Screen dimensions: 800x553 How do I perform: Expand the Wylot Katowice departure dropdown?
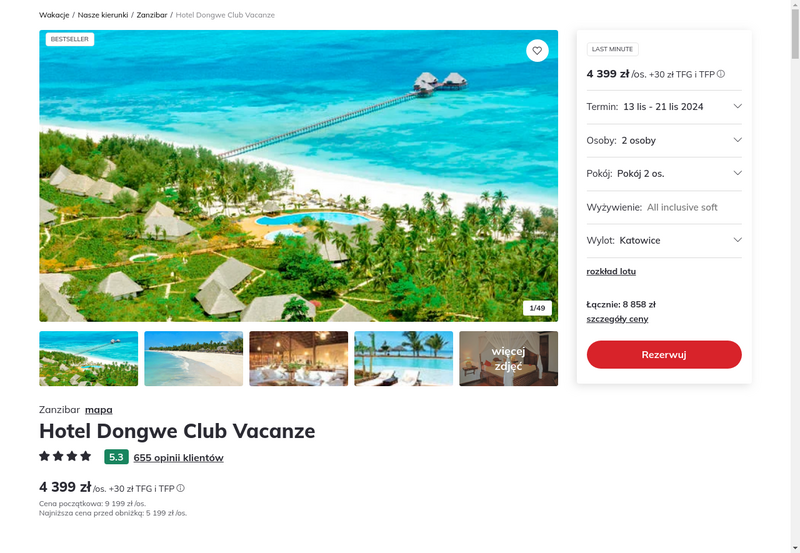pos(664,240)
